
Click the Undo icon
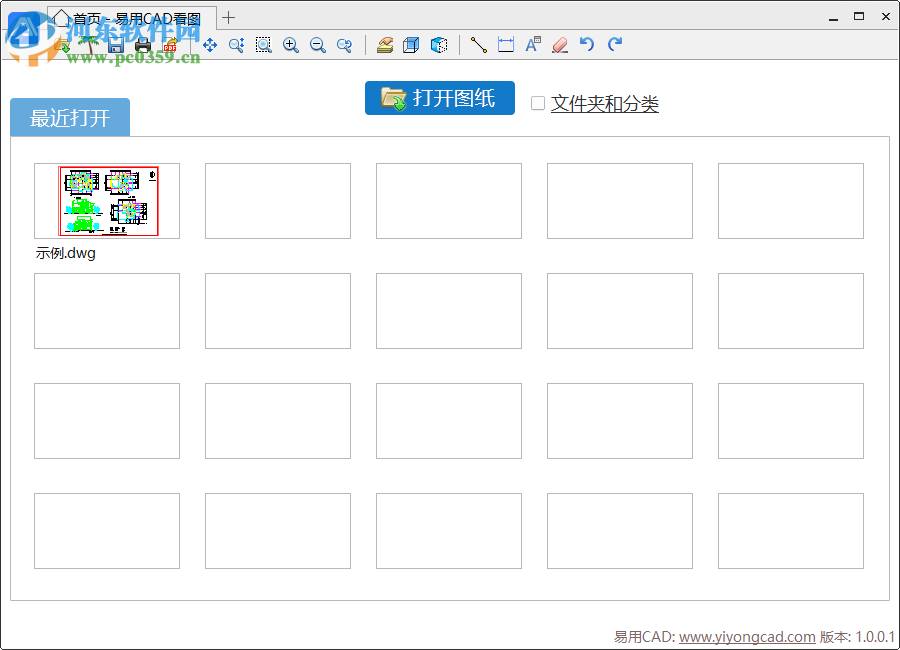(588, 45)
